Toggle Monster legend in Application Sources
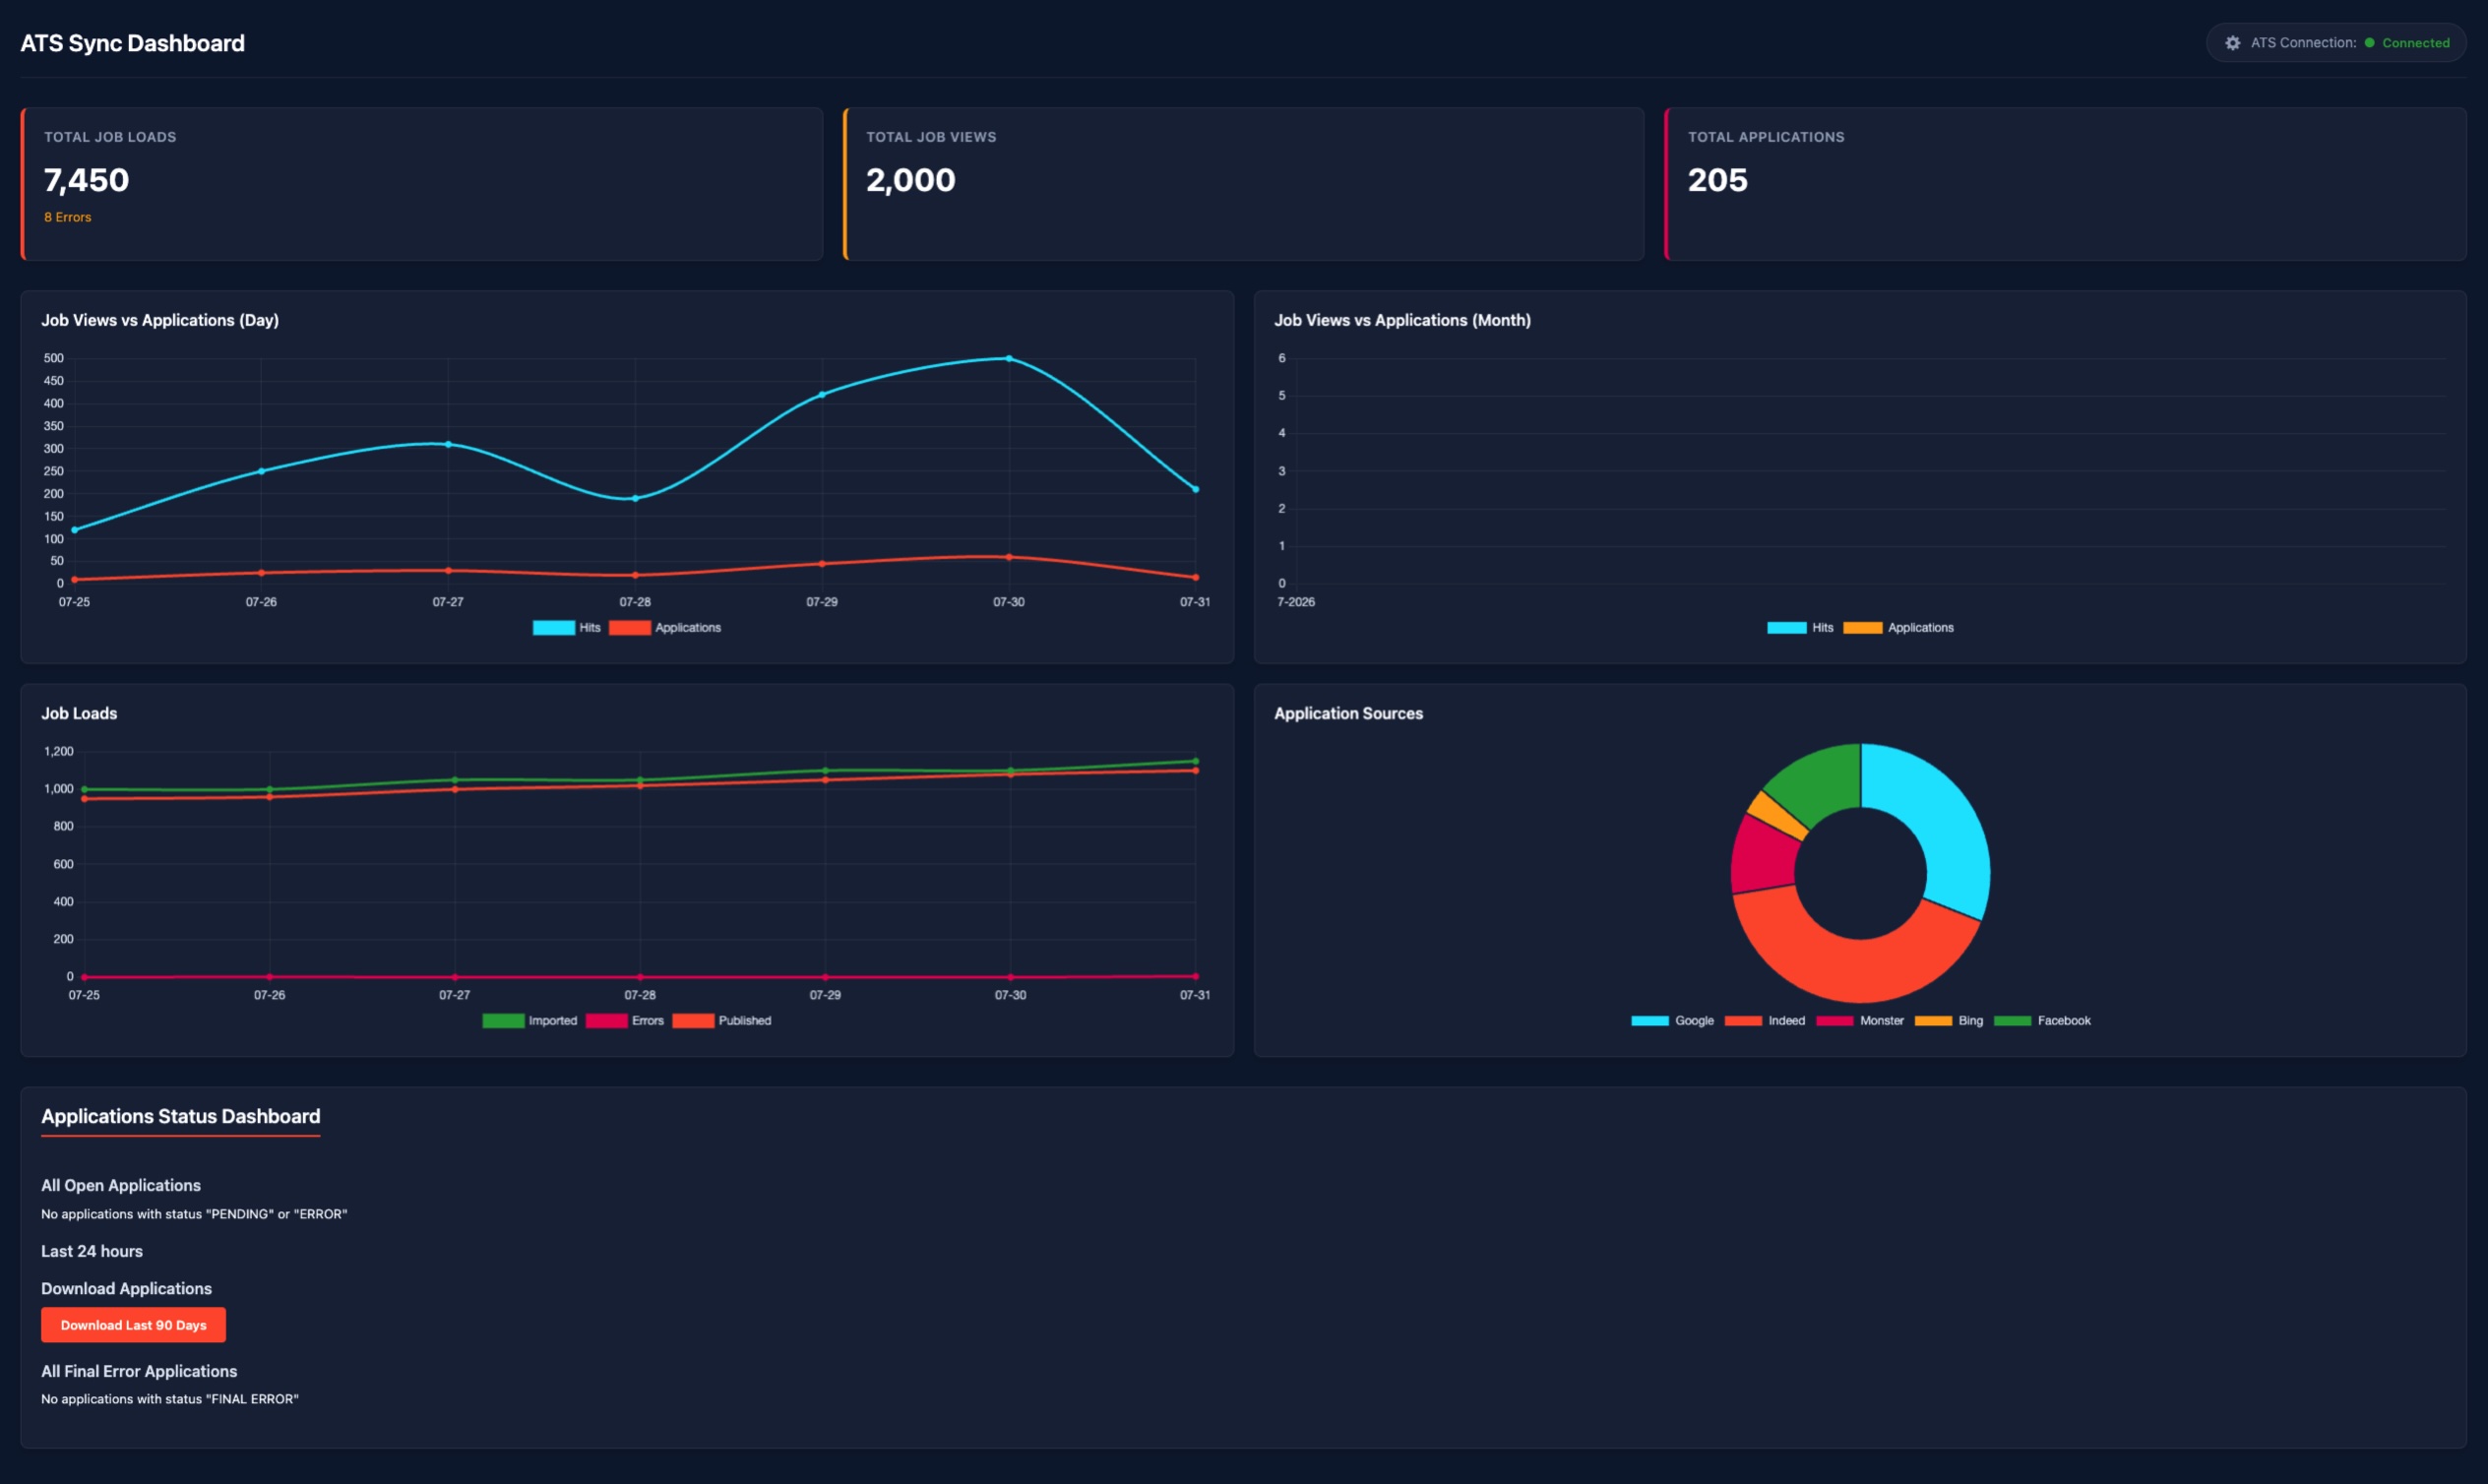 pos(1860,1021)
